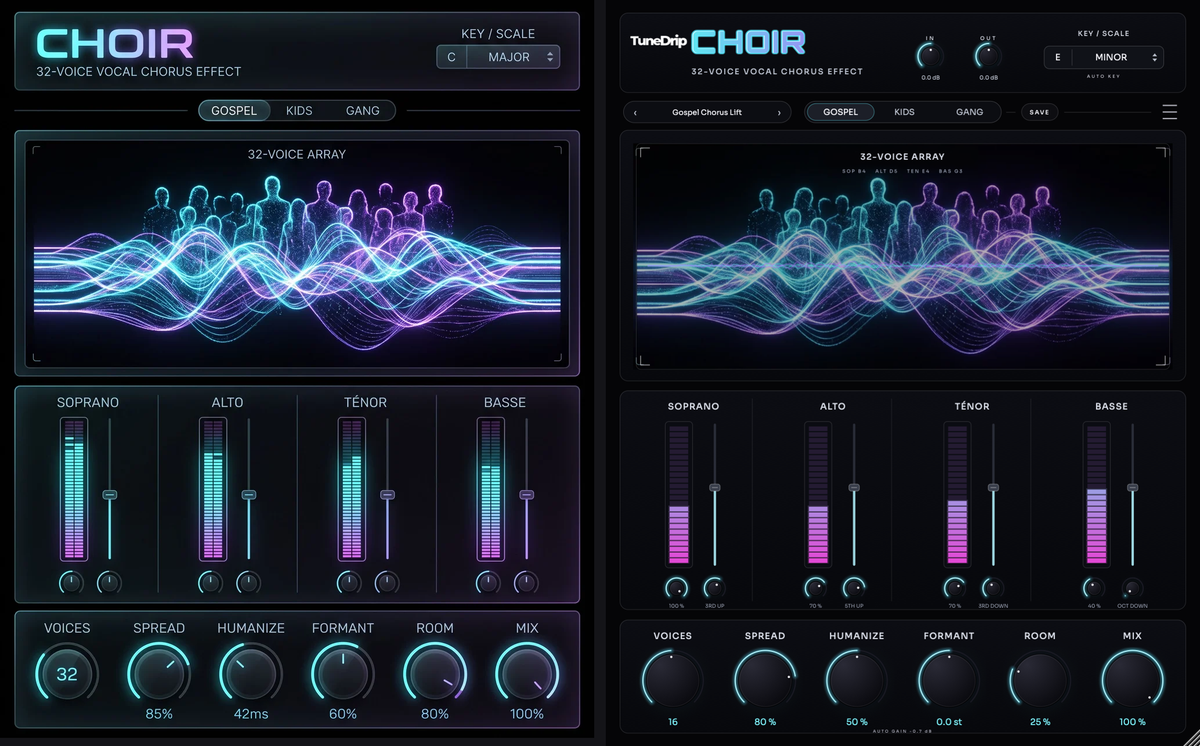Click the AUTO KEY label under Minor
This screenshot has height=746, width=1200.
click(1103, 76)
